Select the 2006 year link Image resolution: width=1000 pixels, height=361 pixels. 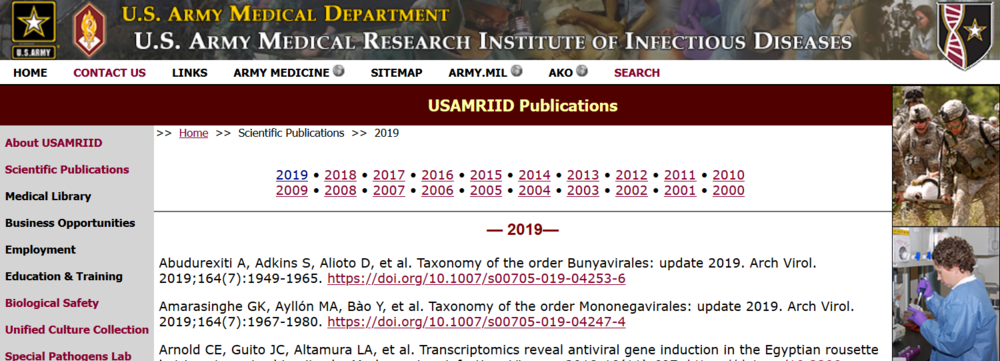tap(438, 191)
